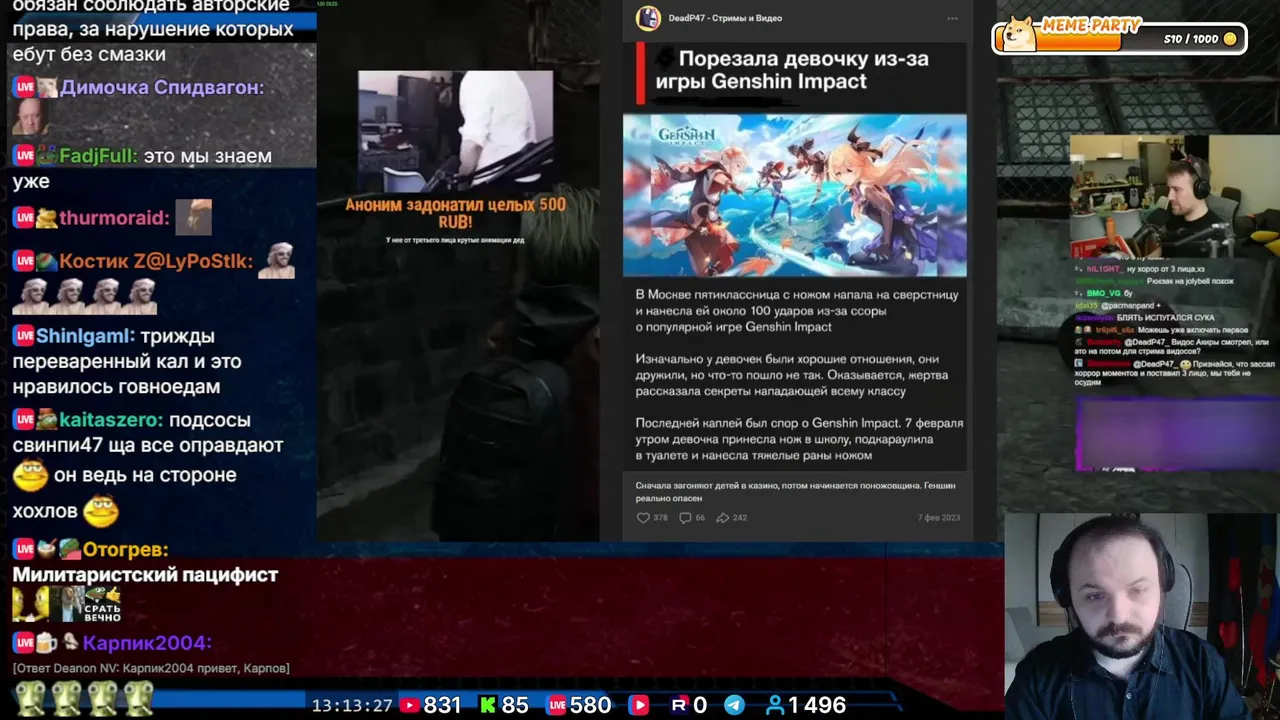
Task: Click the beer mug badge beside Карпик2004
Action: 47,643
